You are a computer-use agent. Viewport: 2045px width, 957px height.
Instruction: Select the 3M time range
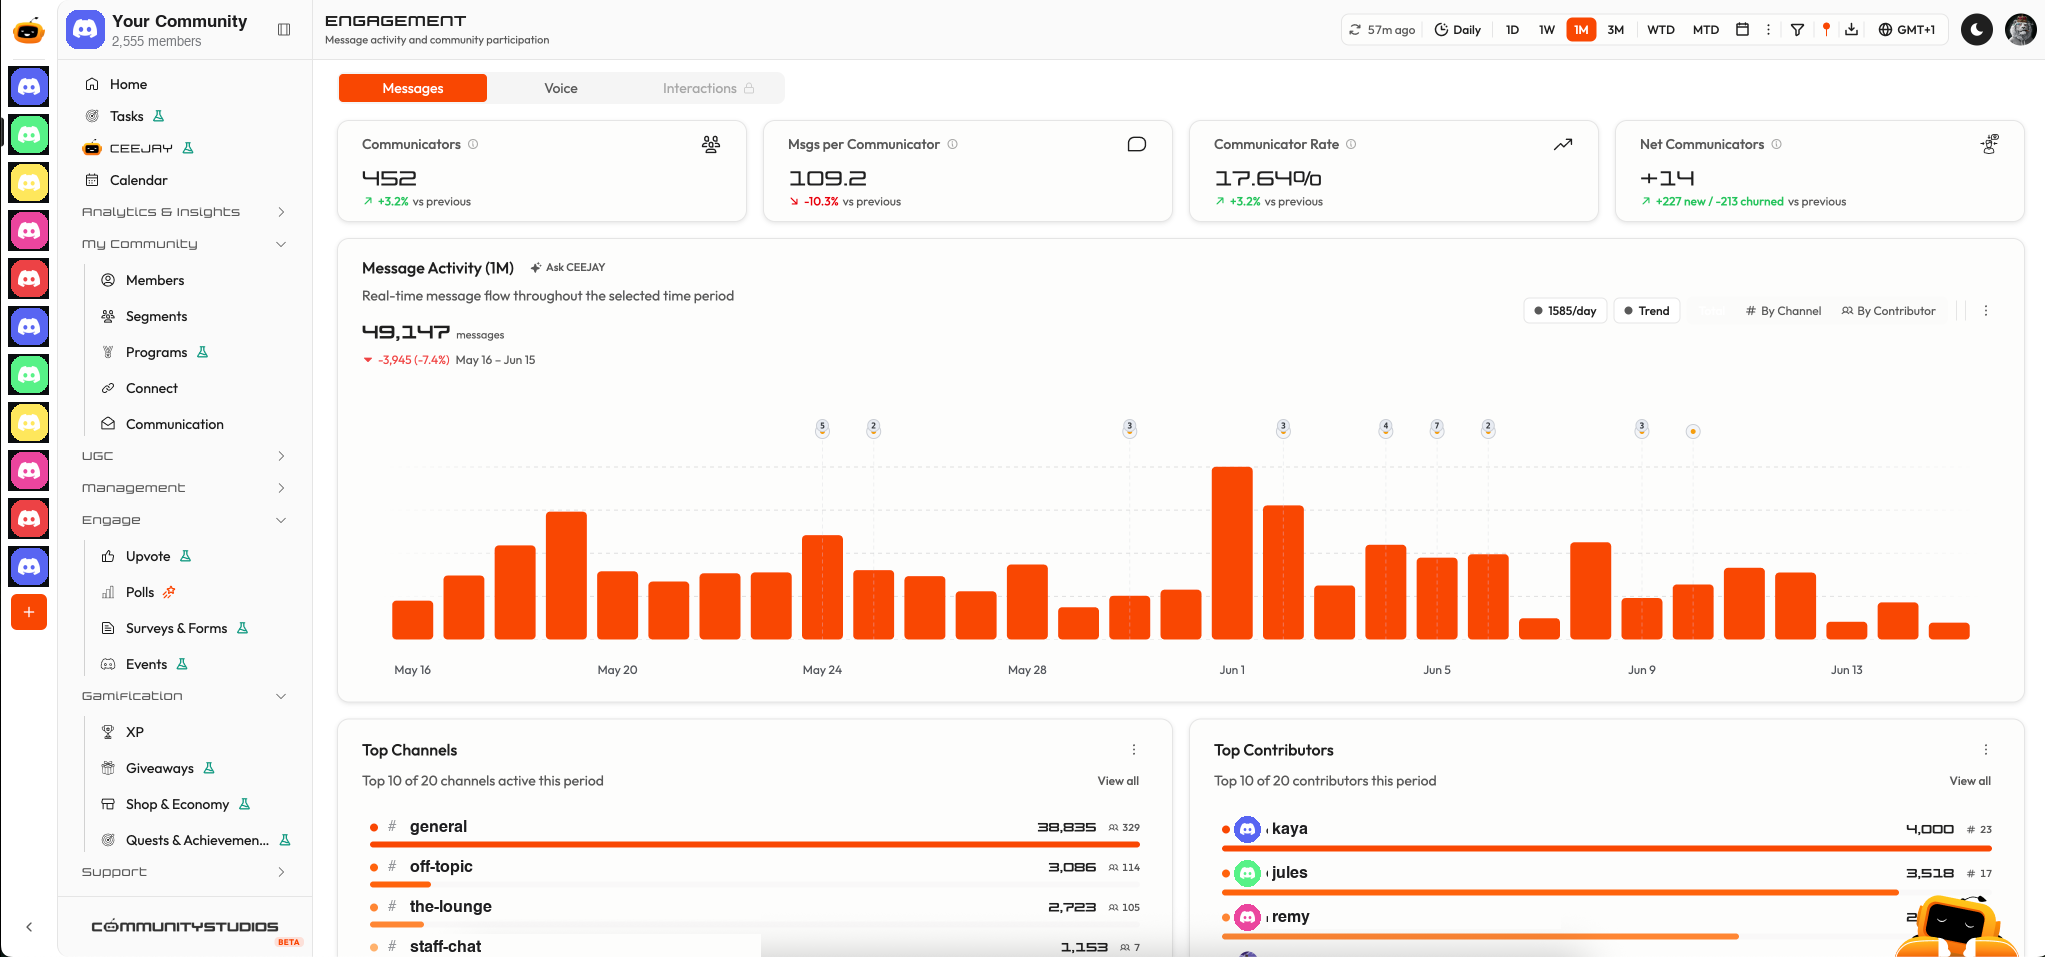[x=1616, y=30]
